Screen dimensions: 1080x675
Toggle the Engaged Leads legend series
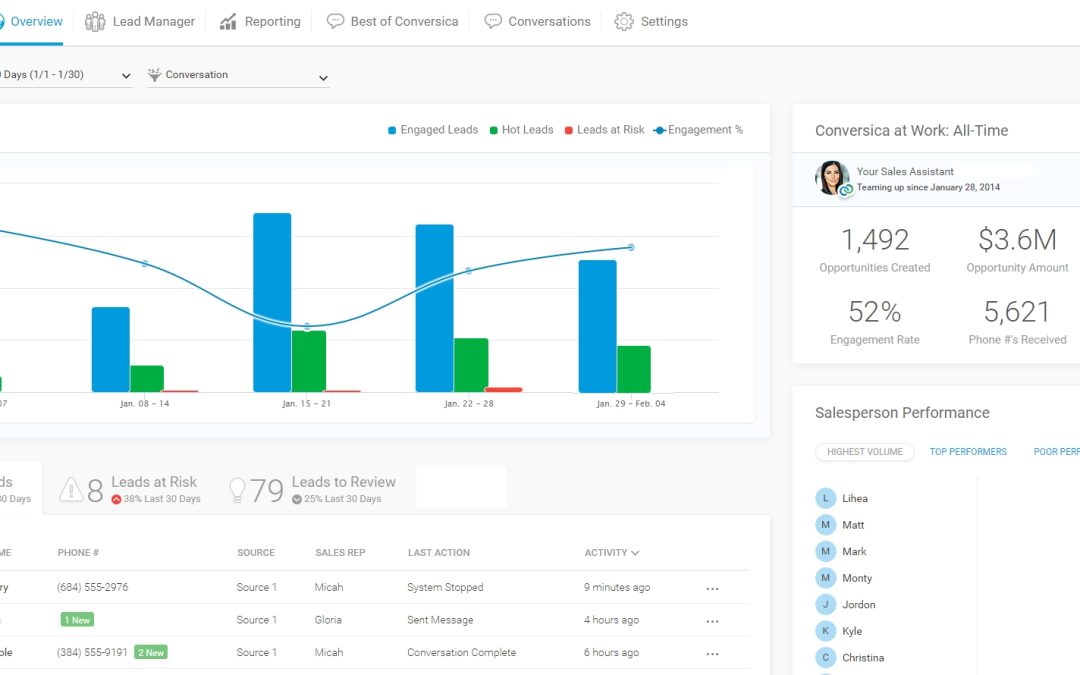(x=433, y=129)
